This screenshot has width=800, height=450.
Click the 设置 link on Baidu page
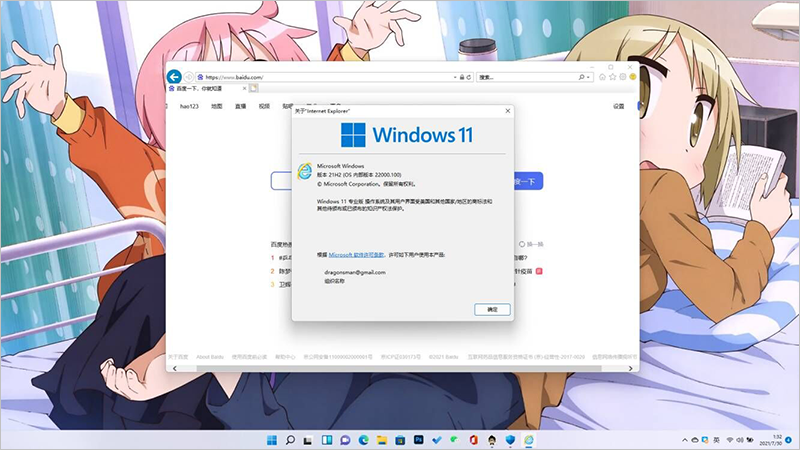click(x=618, y=106)
